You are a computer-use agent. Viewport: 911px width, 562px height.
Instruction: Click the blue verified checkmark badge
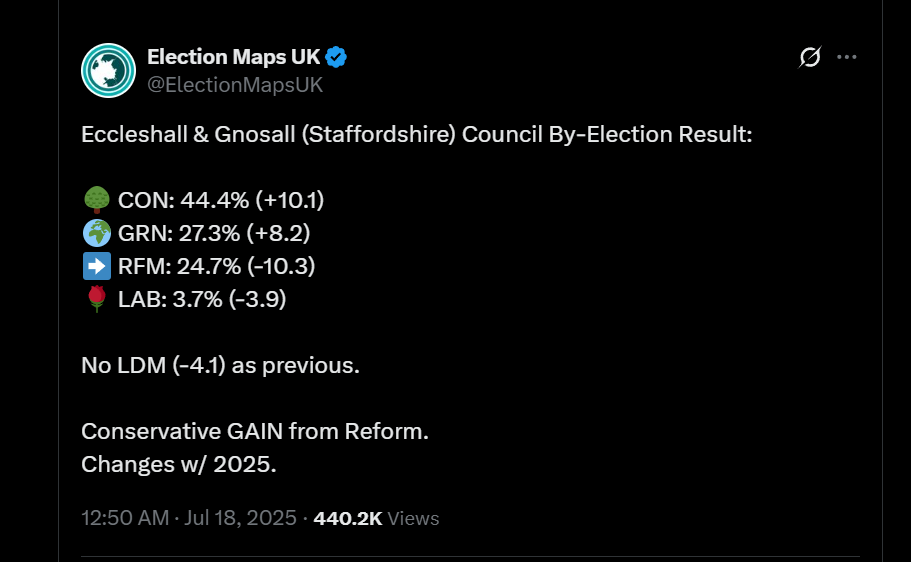pyautogui.click(x=336, y=57)
